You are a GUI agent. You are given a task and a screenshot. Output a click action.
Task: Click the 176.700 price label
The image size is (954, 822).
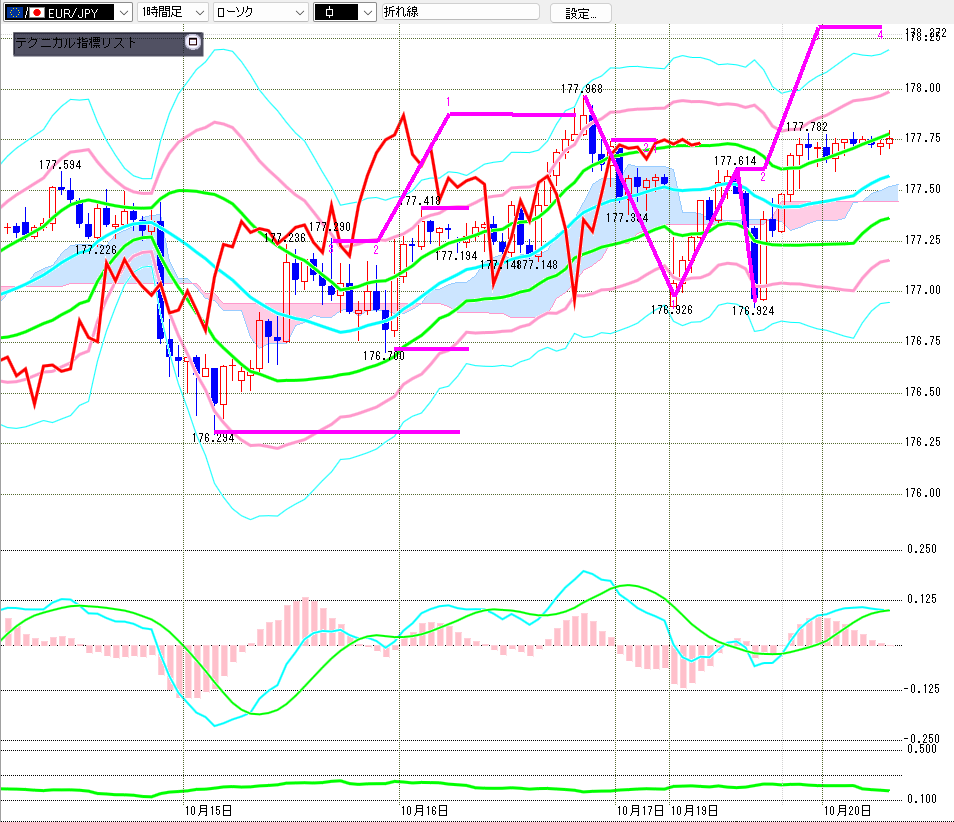384,356
